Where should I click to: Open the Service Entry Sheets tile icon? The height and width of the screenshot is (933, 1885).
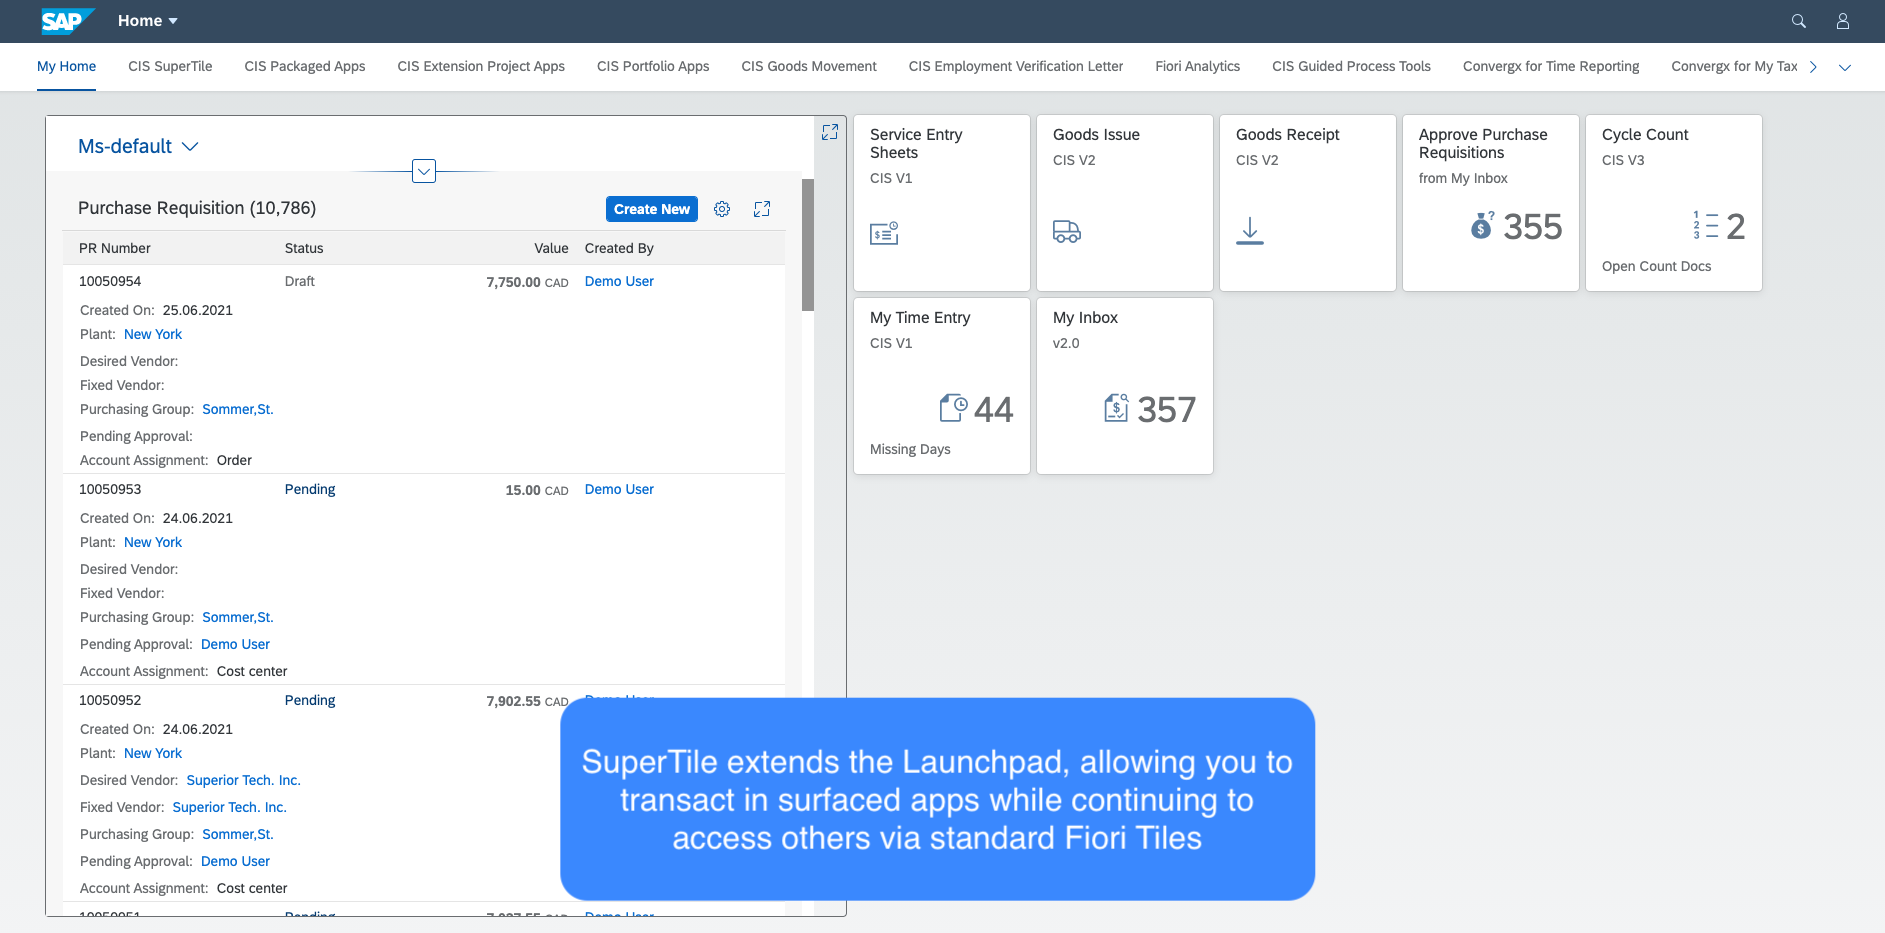click(884, 232)
